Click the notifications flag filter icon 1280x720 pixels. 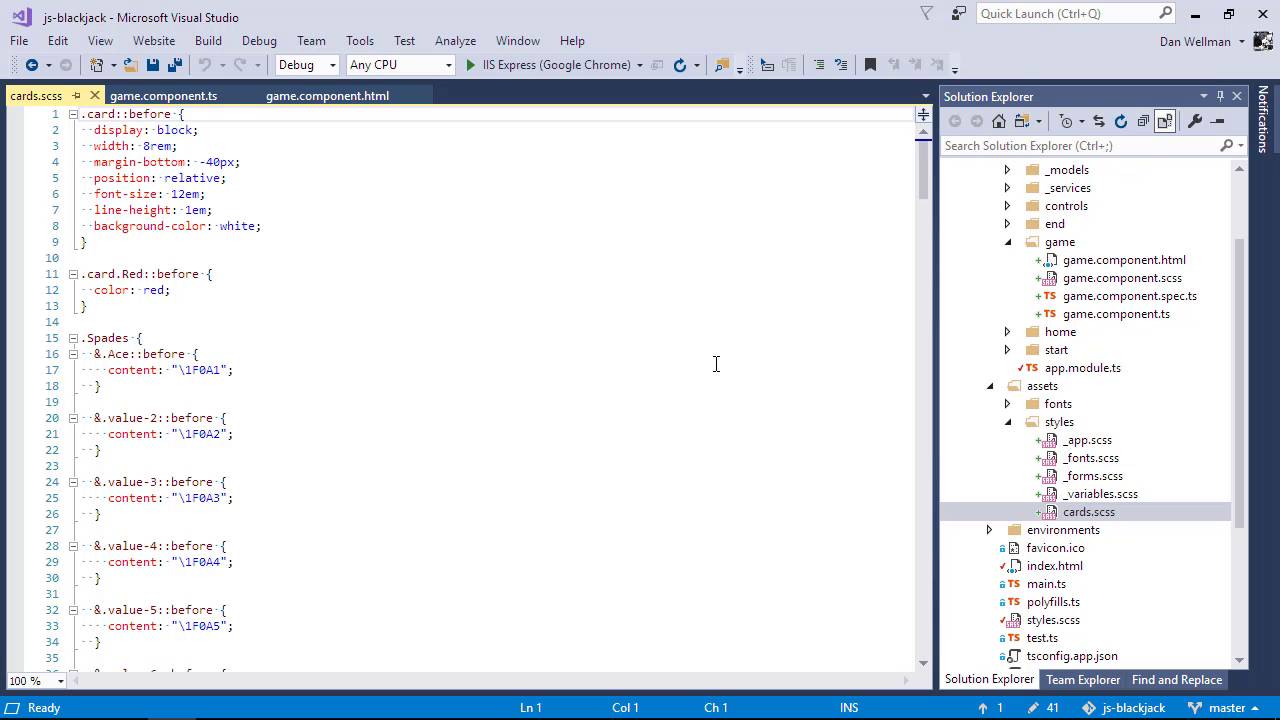(927, 14)
